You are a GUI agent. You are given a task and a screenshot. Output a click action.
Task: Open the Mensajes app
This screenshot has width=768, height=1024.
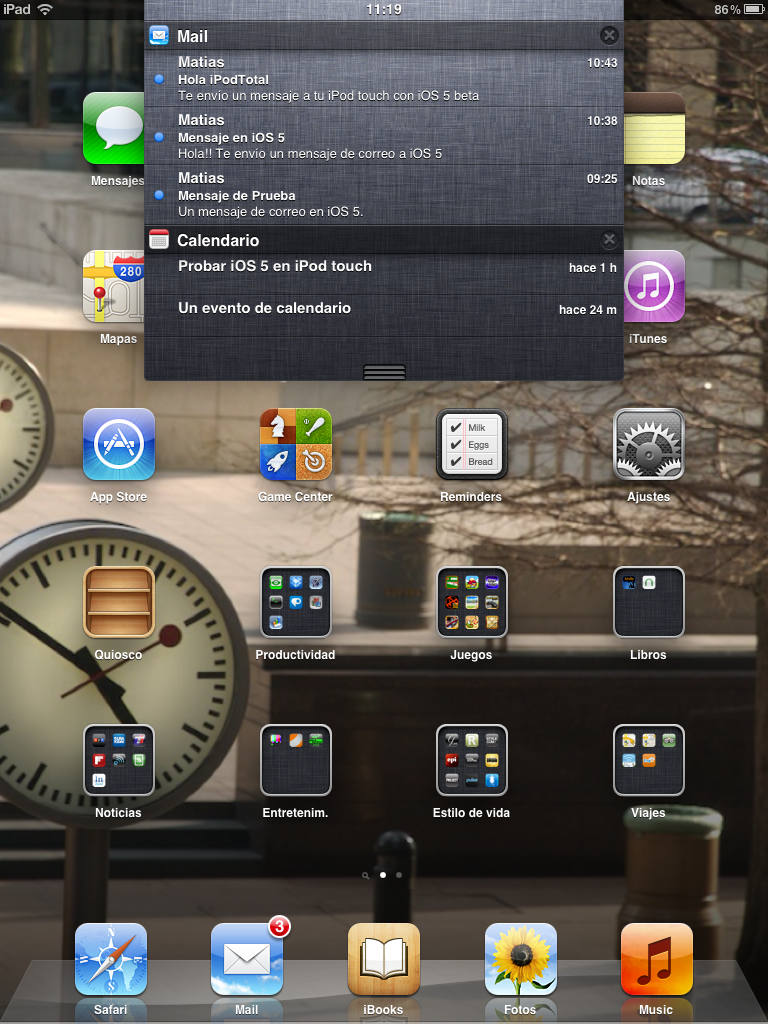[x=114, y=128]
